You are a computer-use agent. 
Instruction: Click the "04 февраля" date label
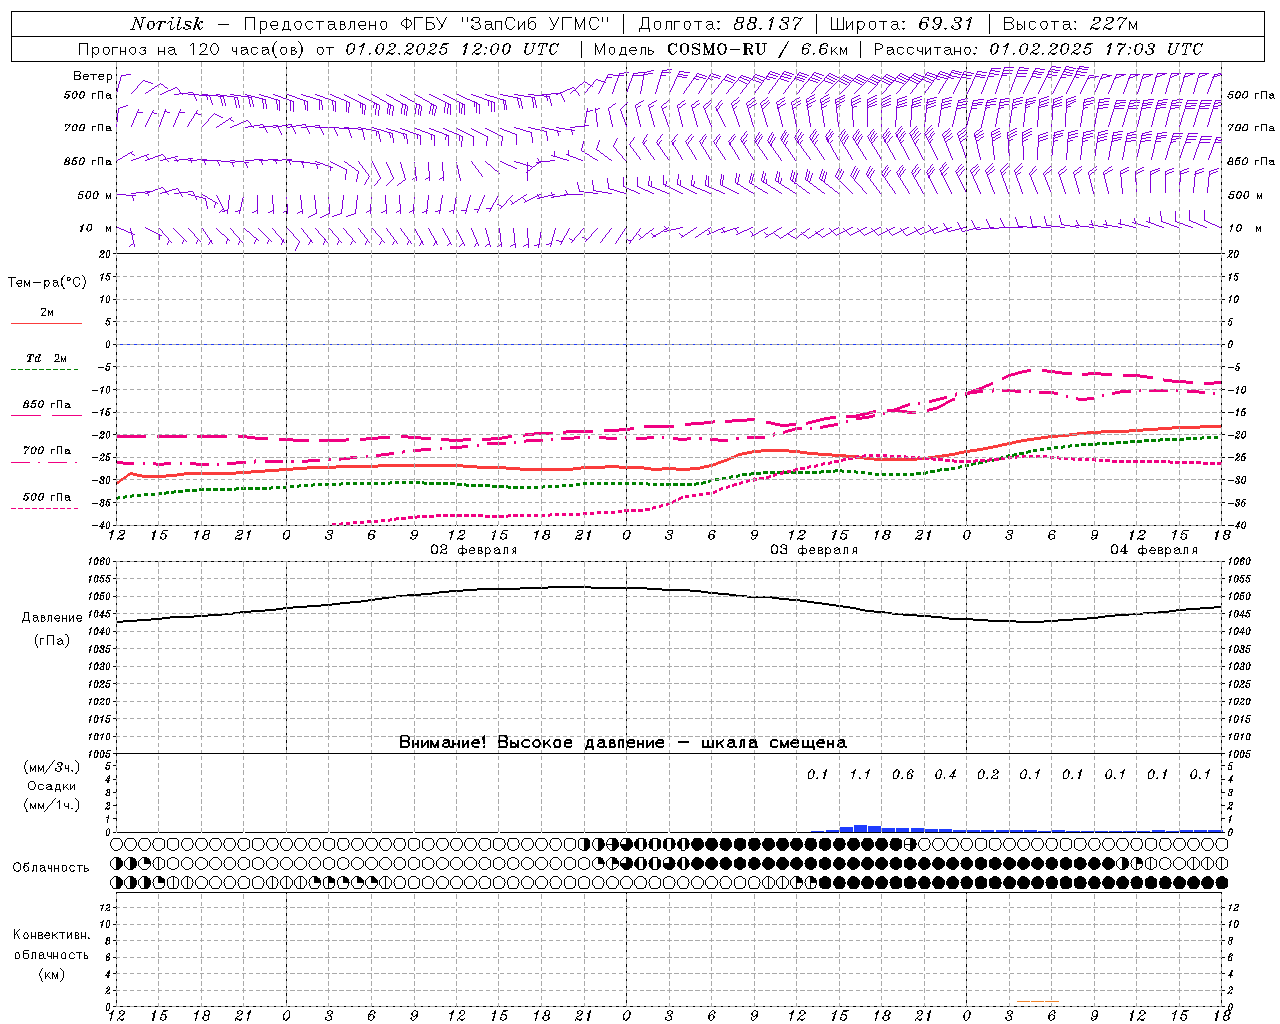pos(1154,550)
